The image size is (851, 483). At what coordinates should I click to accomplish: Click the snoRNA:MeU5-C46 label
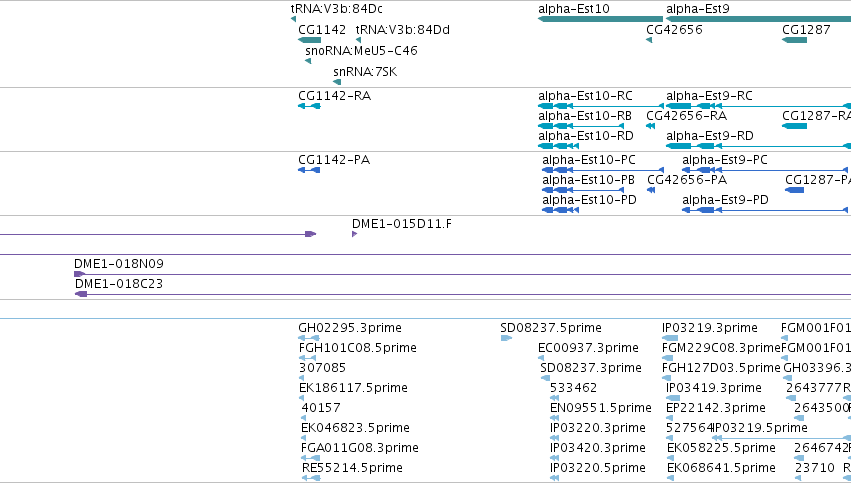click(361, 51)
